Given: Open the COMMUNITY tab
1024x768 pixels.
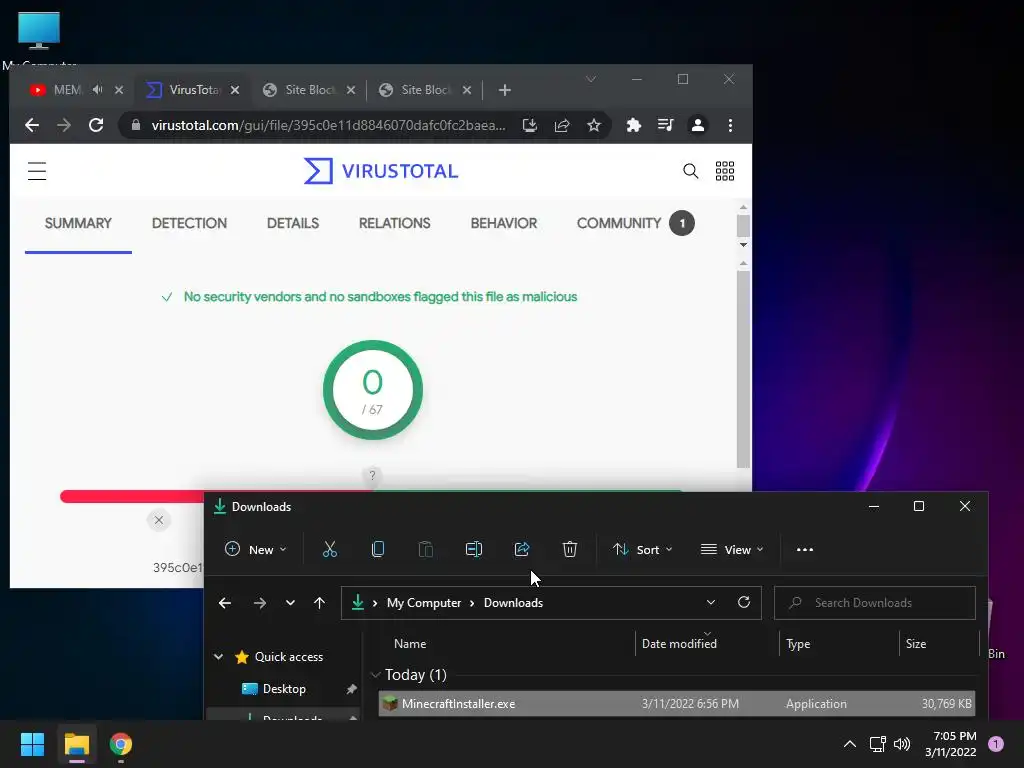Looking at the screenshot, I should pyautogui.click(x=635, y=223).
